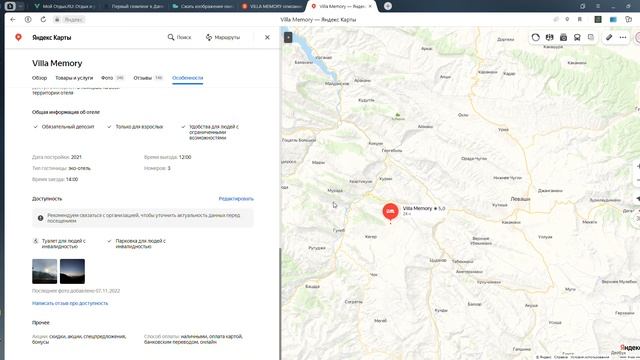Open browser menu icon at top-left corner

10,6
